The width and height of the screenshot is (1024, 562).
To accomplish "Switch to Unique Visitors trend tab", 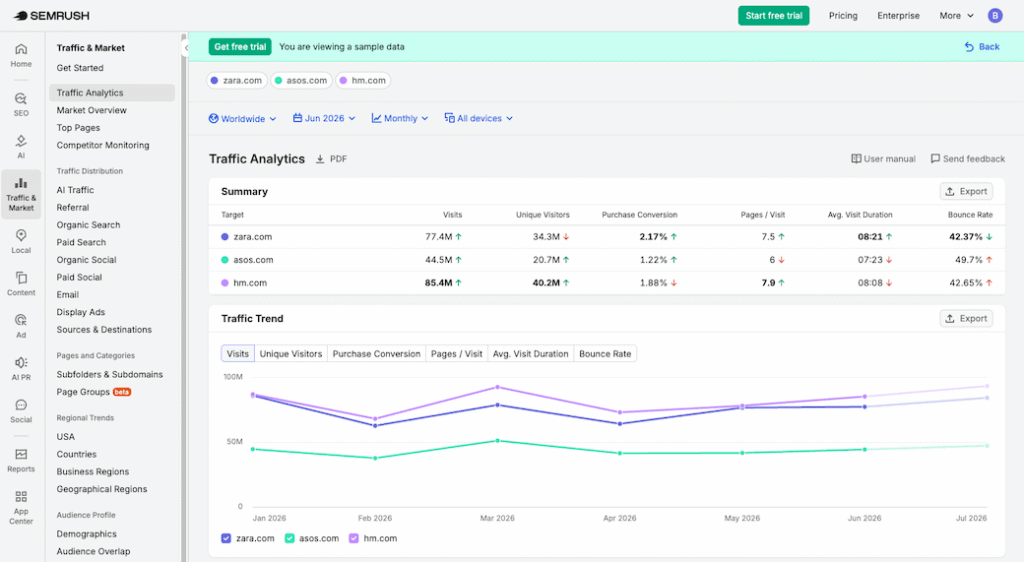I will [x=291, y=354].
